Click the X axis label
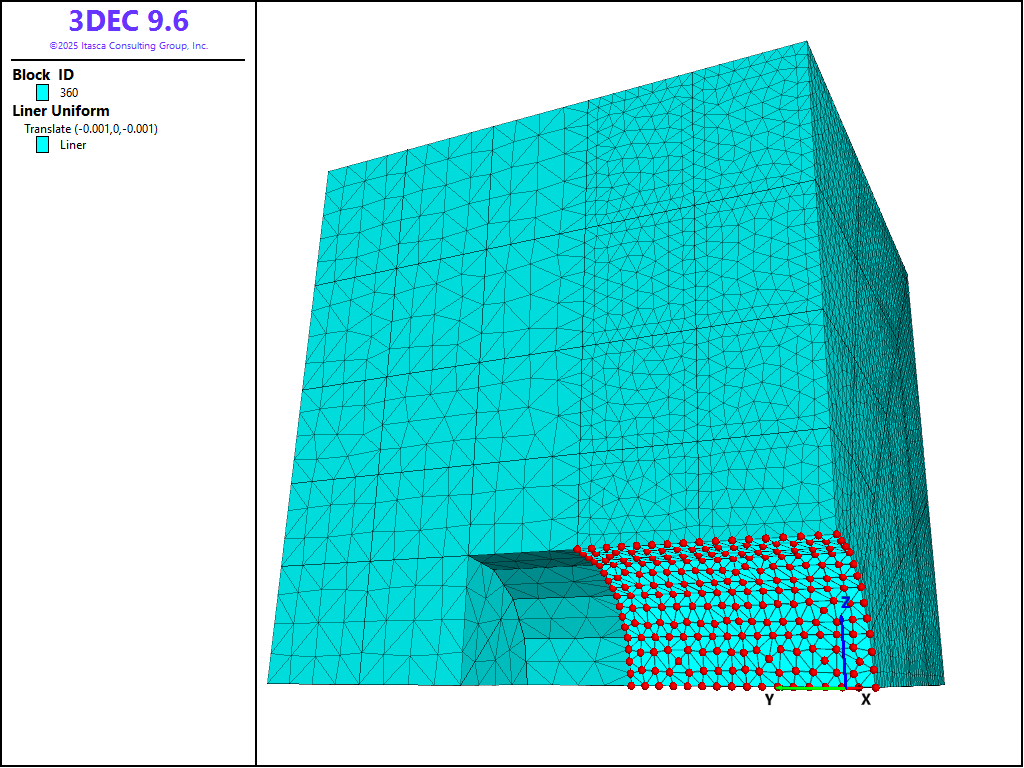The image size is (1024, 768). 866,700
